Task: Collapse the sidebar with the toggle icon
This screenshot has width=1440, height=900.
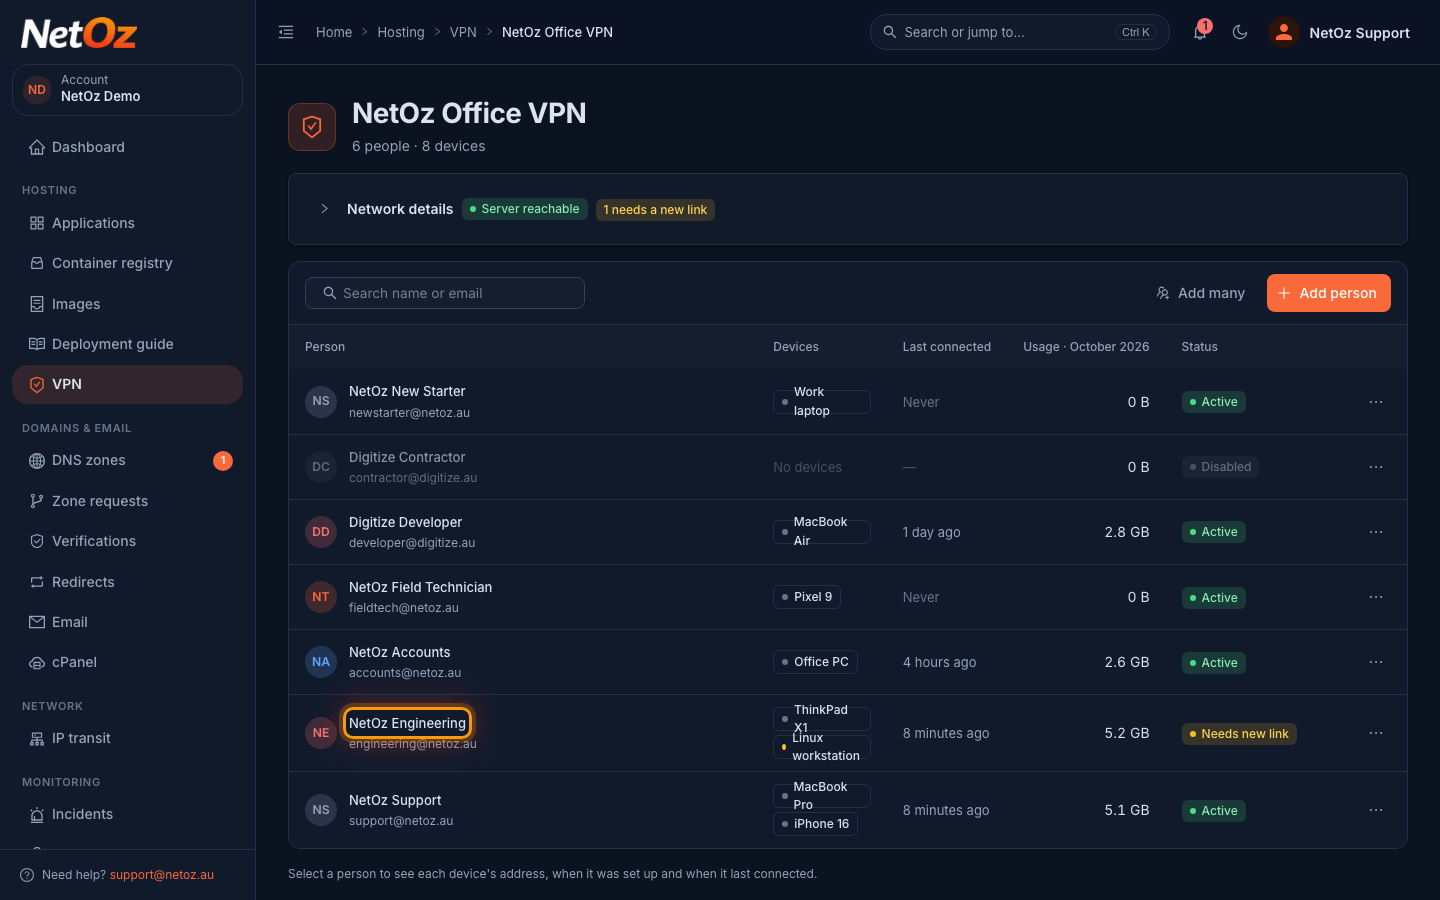Action: [x=286, y=32]
